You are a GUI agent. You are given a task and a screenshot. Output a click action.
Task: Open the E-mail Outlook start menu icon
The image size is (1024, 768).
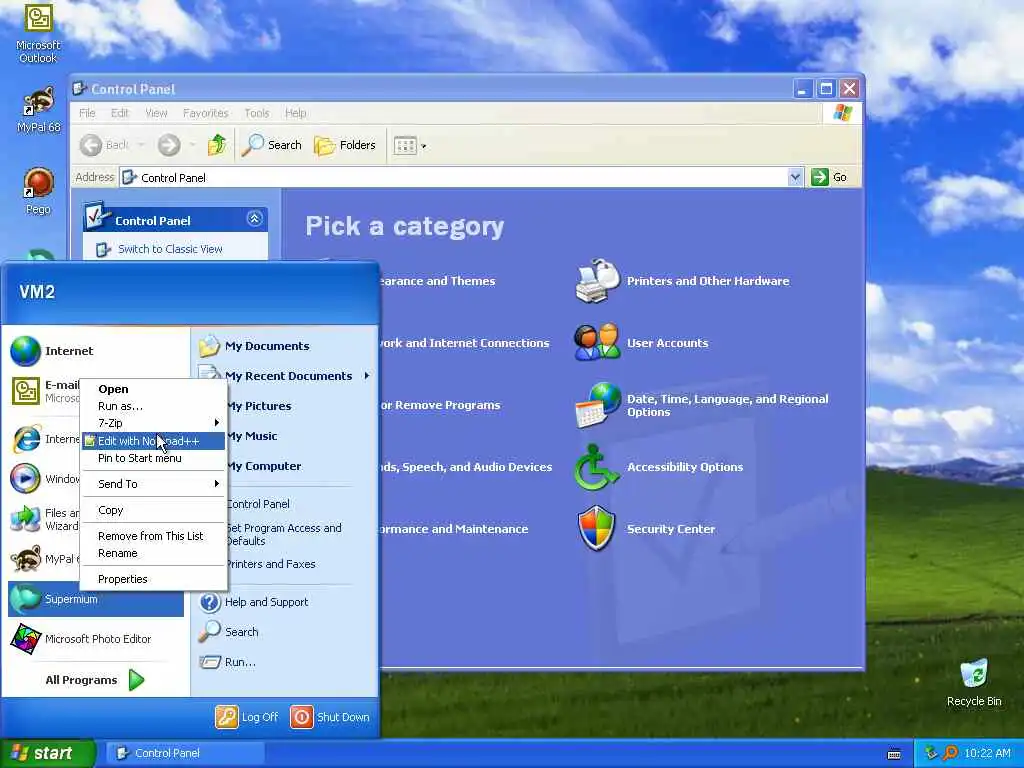[25, 391]
